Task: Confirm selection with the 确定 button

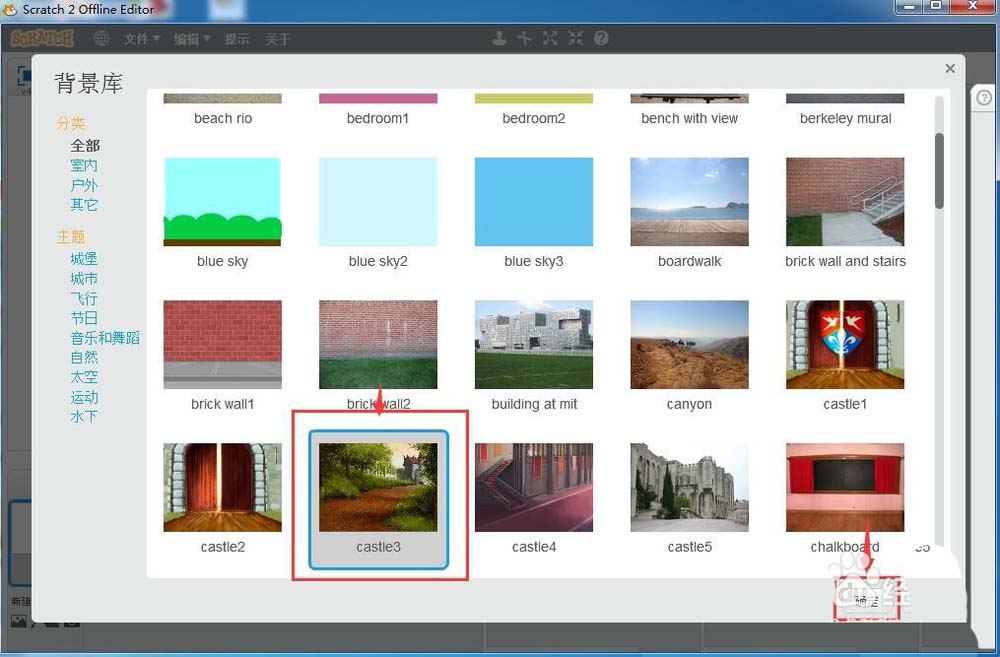Action: pos(866,601)
